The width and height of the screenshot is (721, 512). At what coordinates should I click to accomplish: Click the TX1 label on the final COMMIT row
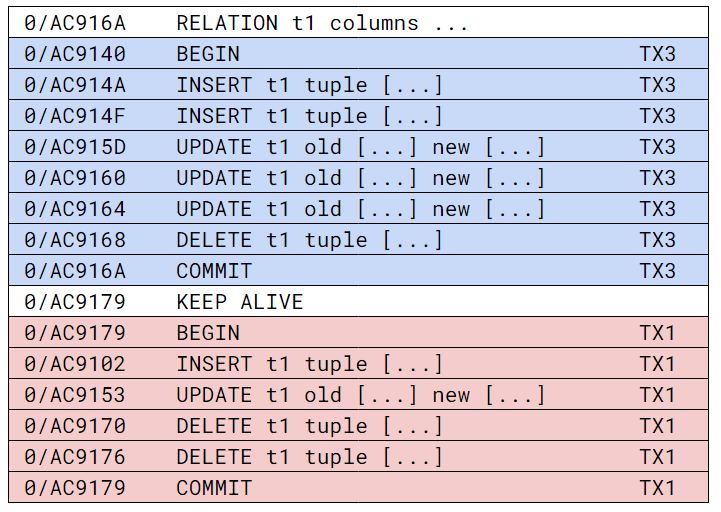coord(658,488)
